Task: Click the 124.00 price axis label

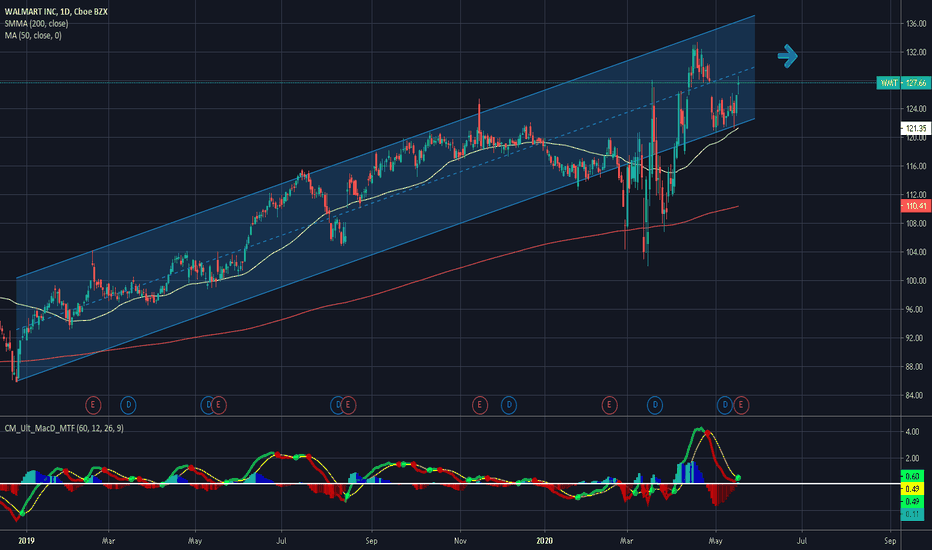Action: click(916, 109)
